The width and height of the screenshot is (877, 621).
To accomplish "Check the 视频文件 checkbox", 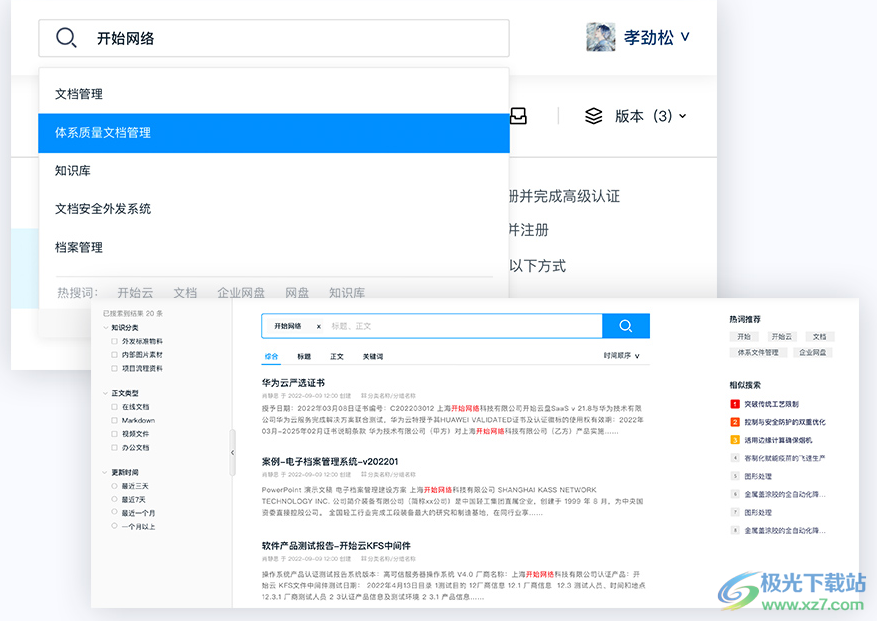I will (114, 434).
